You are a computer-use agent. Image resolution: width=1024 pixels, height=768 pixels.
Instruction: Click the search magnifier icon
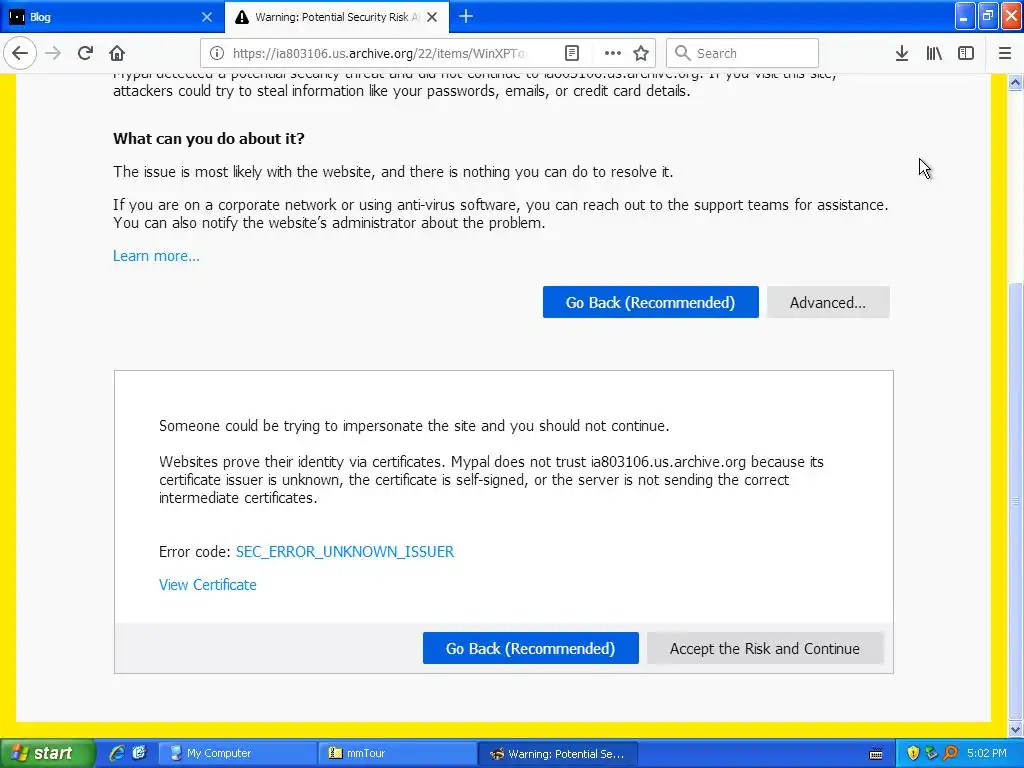pyautogui.click(x=682, y=53)
